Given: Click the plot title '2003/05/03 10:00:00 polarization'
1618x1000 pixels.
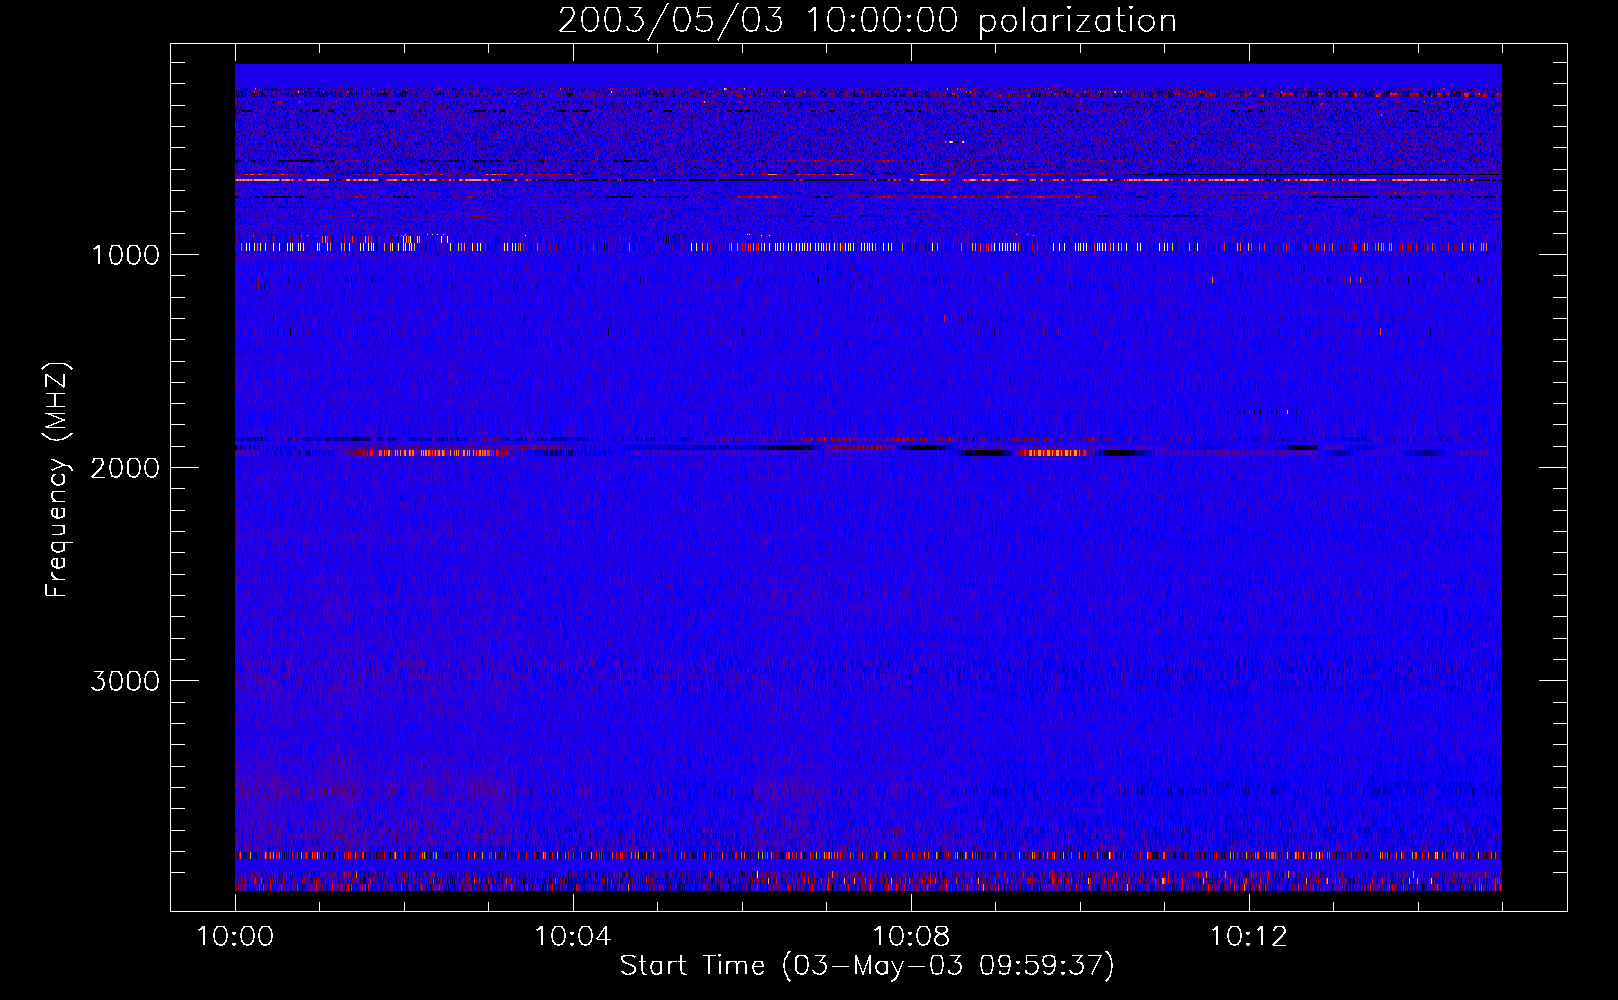Looking at the screenshot, I should 867,21.
